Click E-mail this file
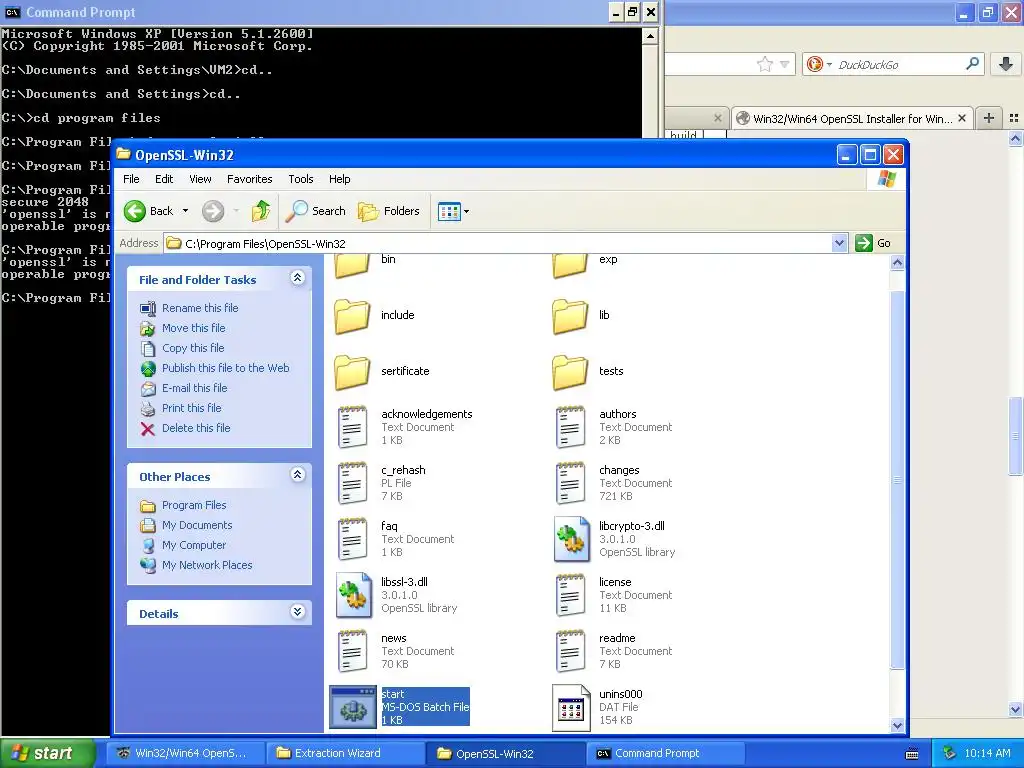1024x768 pixels. pos(195,388)
